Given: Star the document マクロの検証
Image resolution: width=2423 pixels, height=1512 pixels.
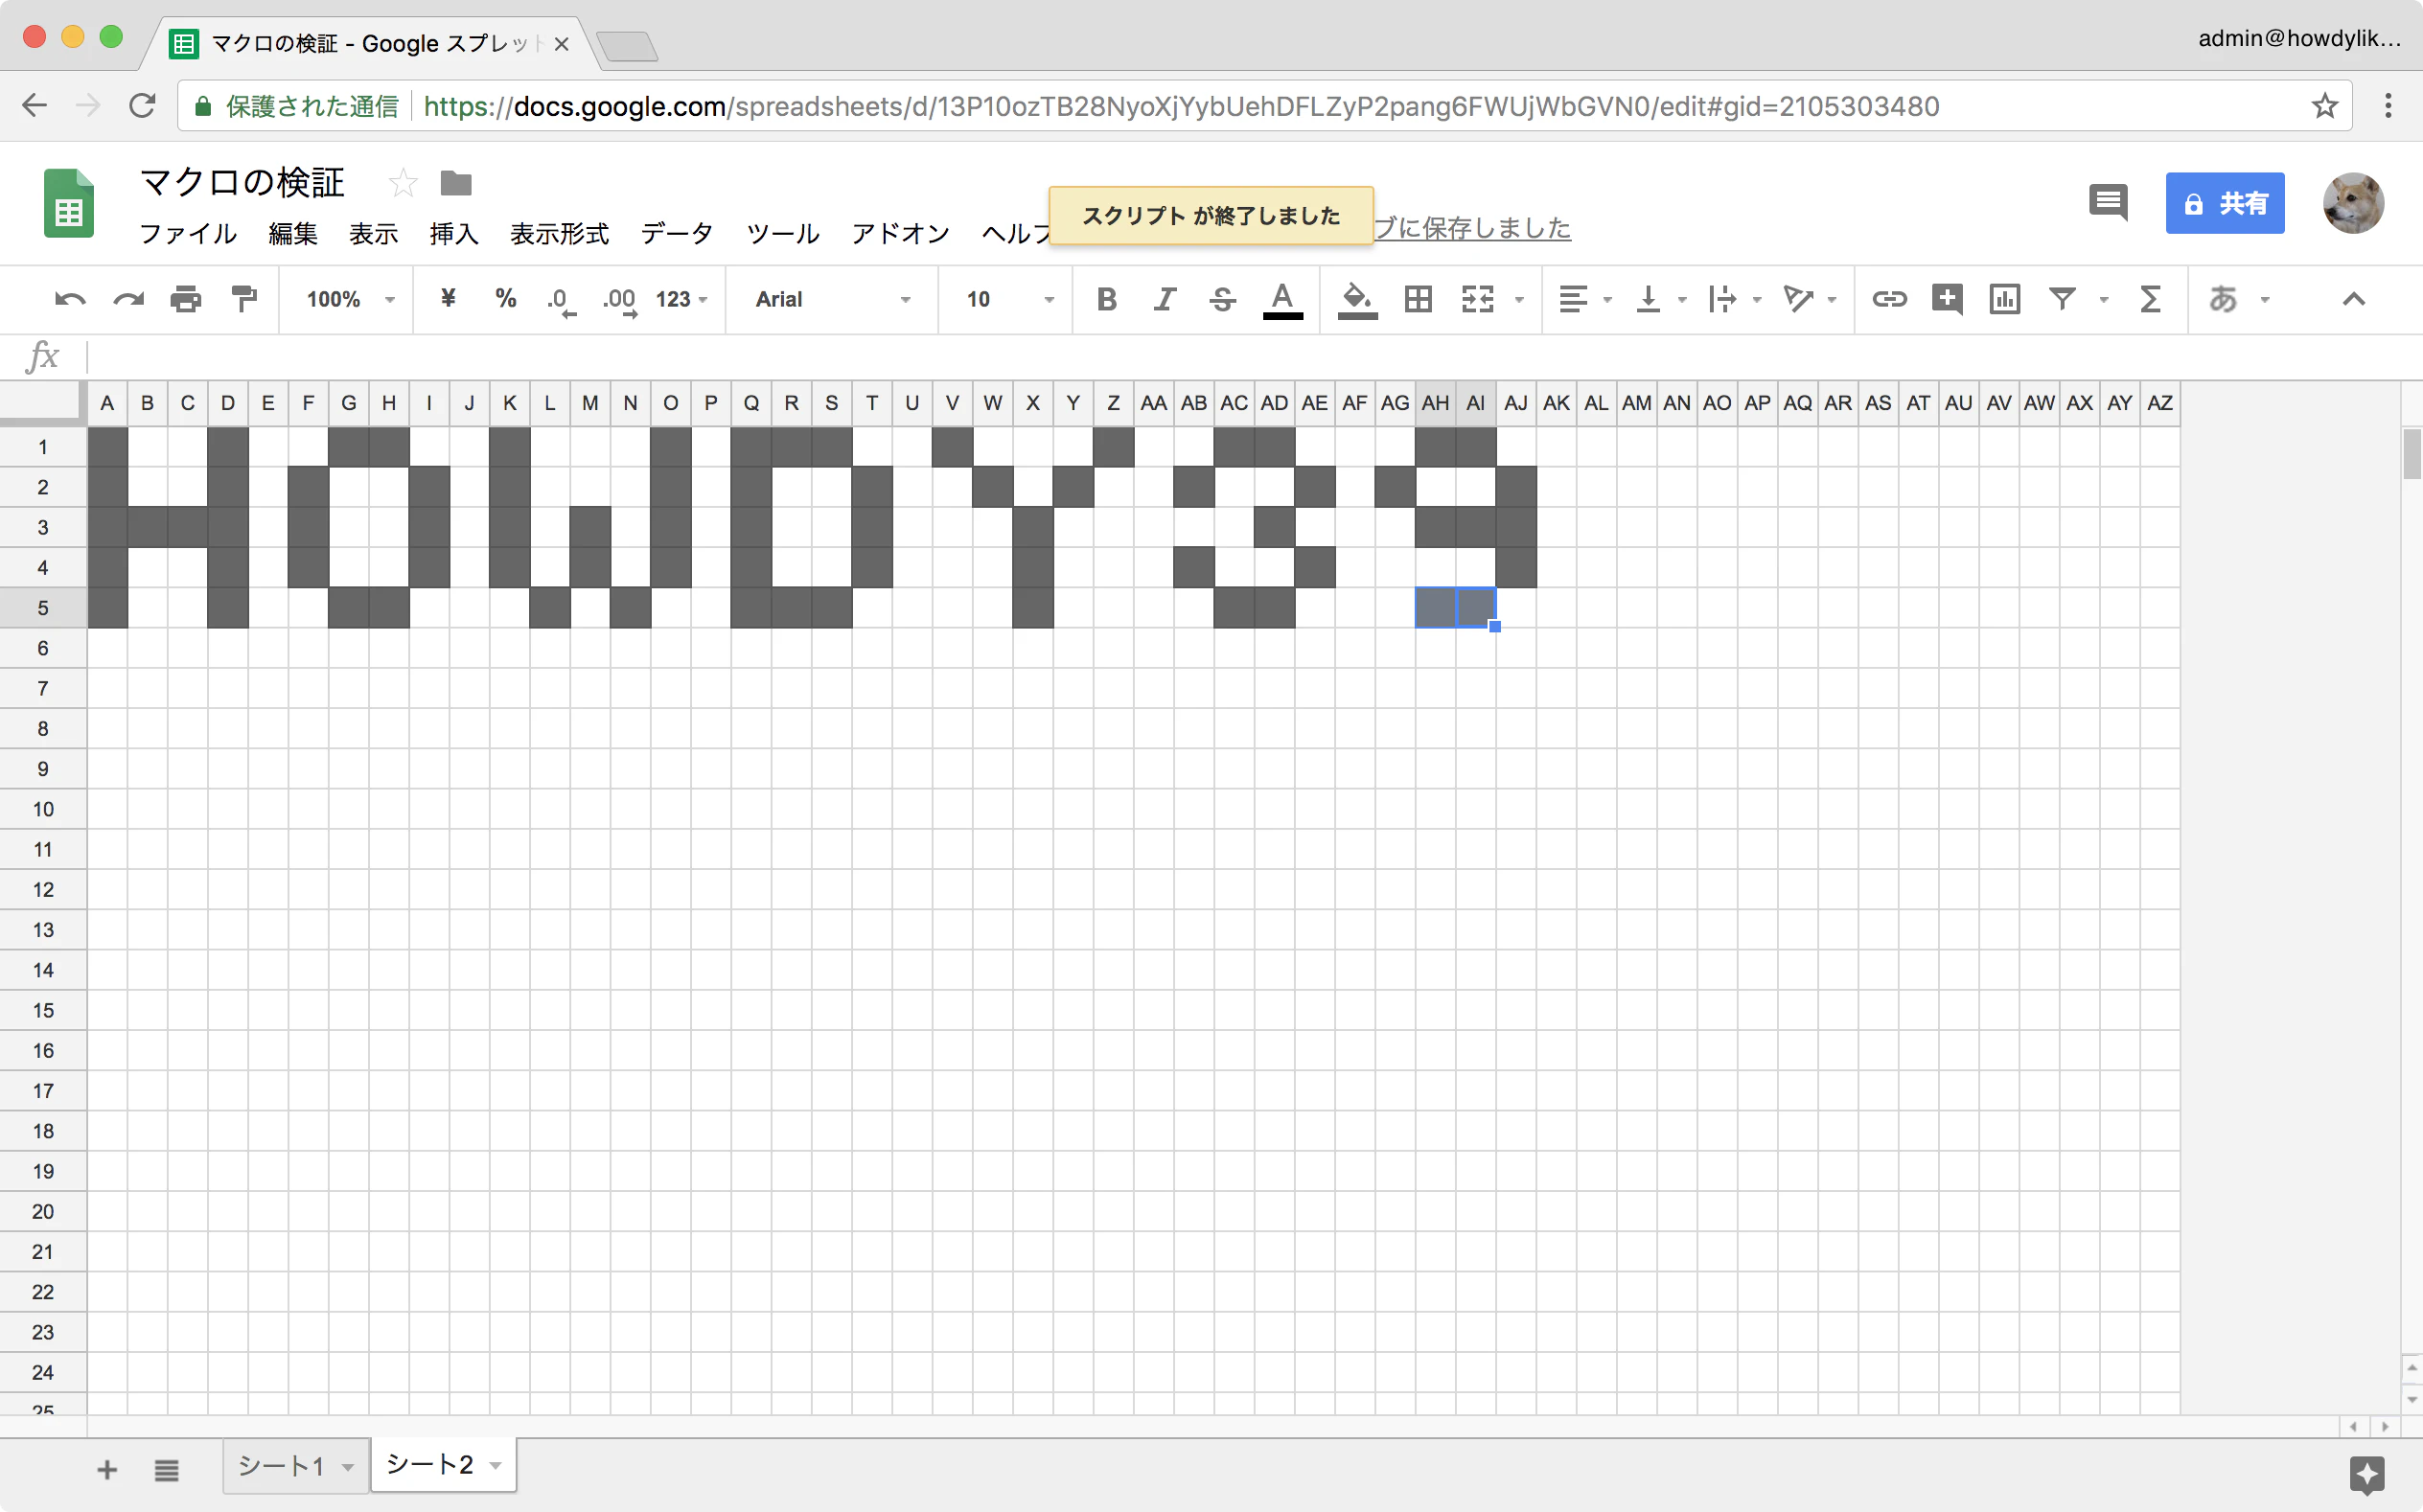Looking at the screenshot, I should [402, 183].
